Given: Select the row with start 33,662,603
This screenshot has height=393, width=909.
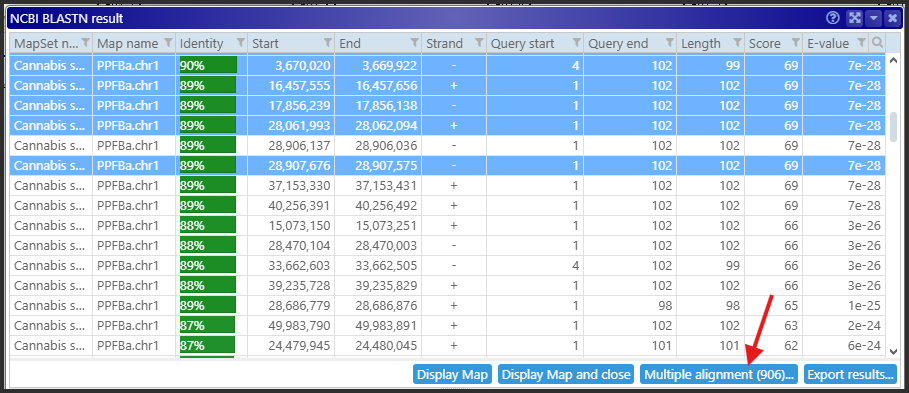Looking at the screenshot, I should [x=447, y=265].
